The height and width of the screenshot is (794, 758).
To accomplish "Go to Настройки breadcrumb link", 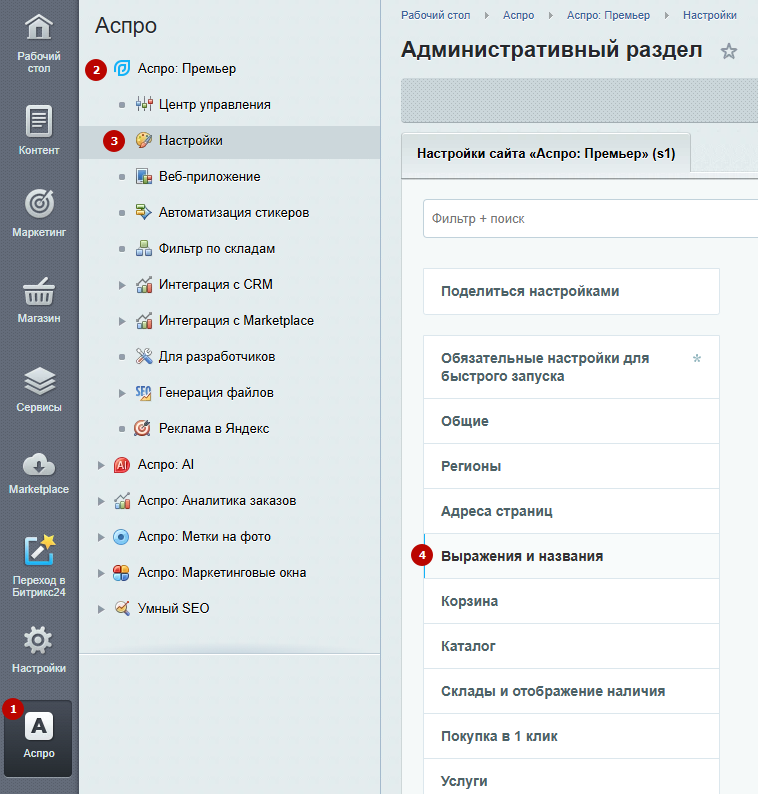I will [x=710, y=15].
